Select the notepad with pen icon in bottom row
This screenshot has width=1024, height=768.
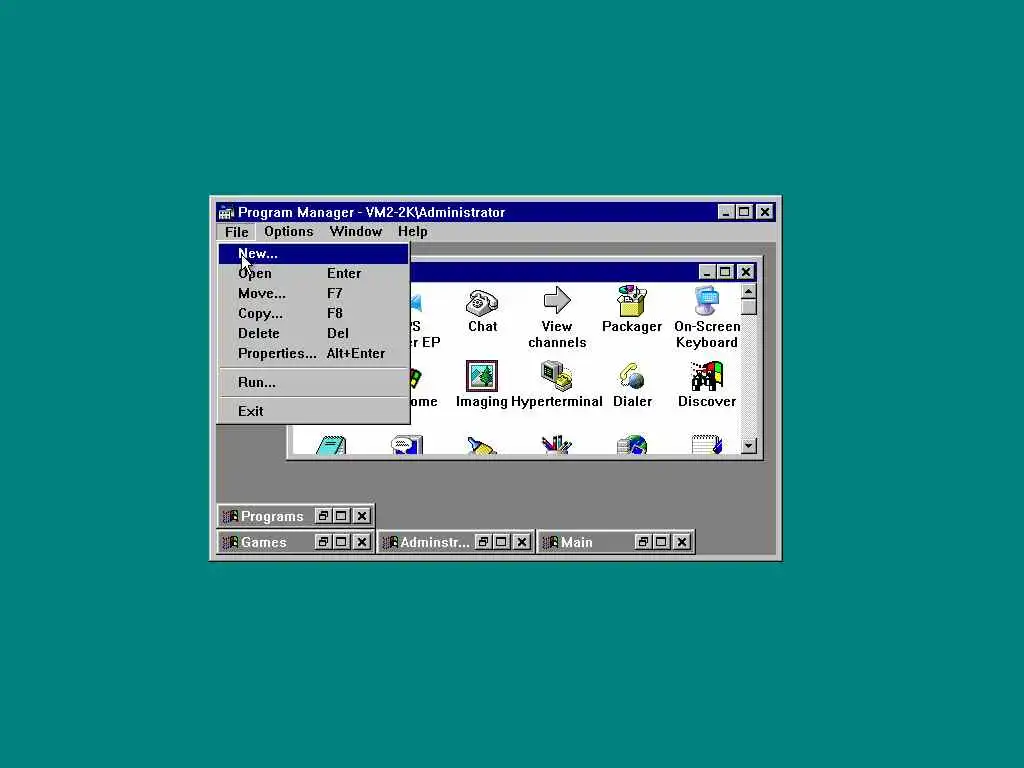click(707, 445)
